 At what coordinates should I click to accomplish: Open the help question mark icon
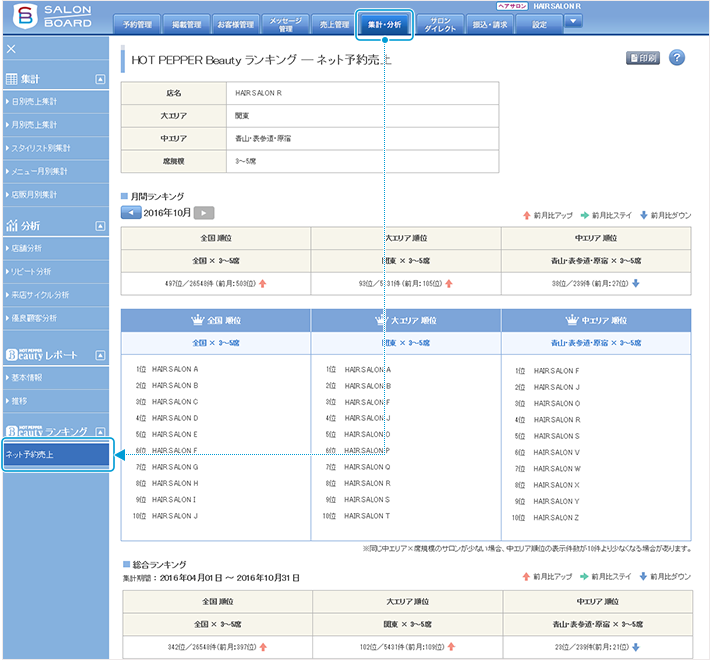pos(677,58)
